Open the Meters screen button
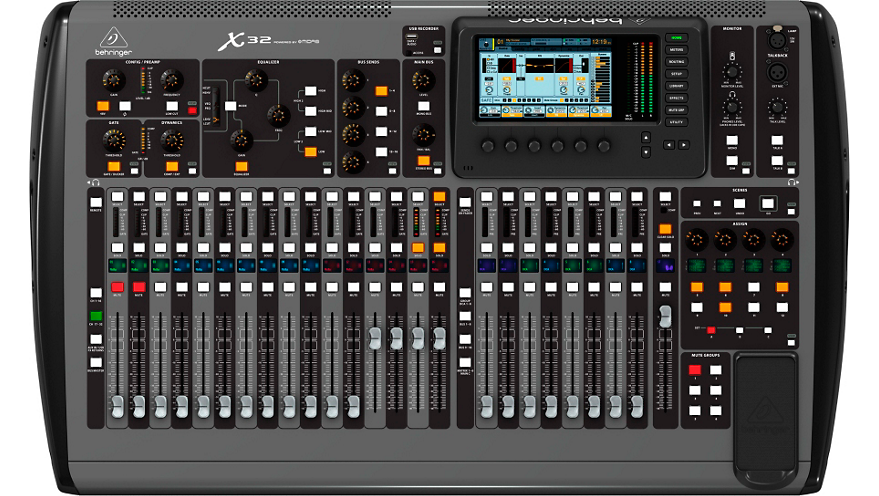Image resolution: width=879 pixels, height=496 pixels. (x=677, y=50)
